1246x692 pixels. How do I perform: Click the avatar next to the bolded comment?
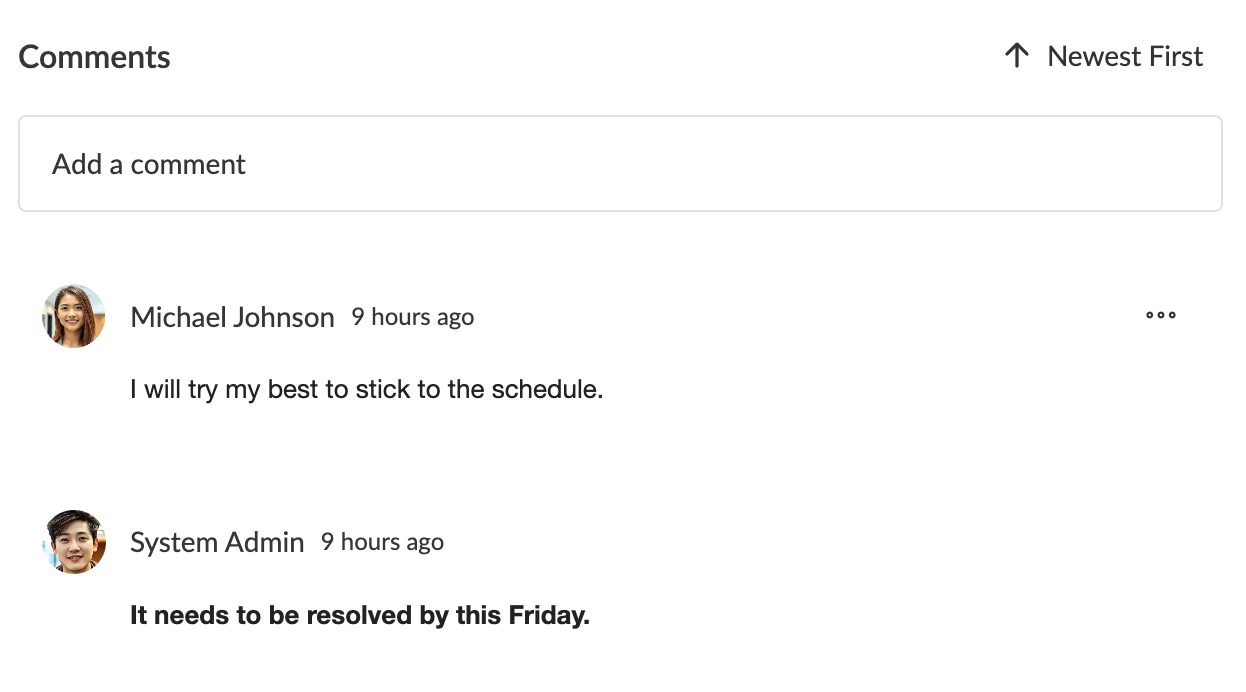click(x=73, y=541)
